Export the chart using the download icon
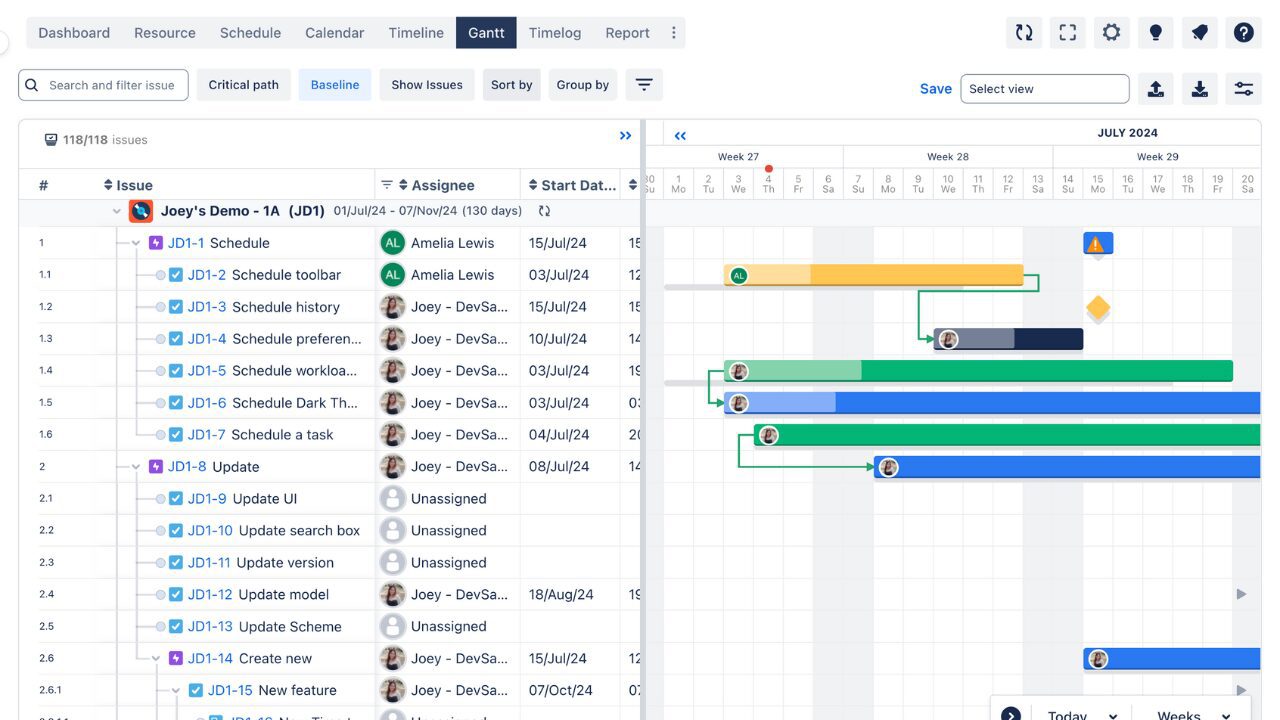The height and width of the screenshot is (720, 1280). click(x=1199, y=89)
